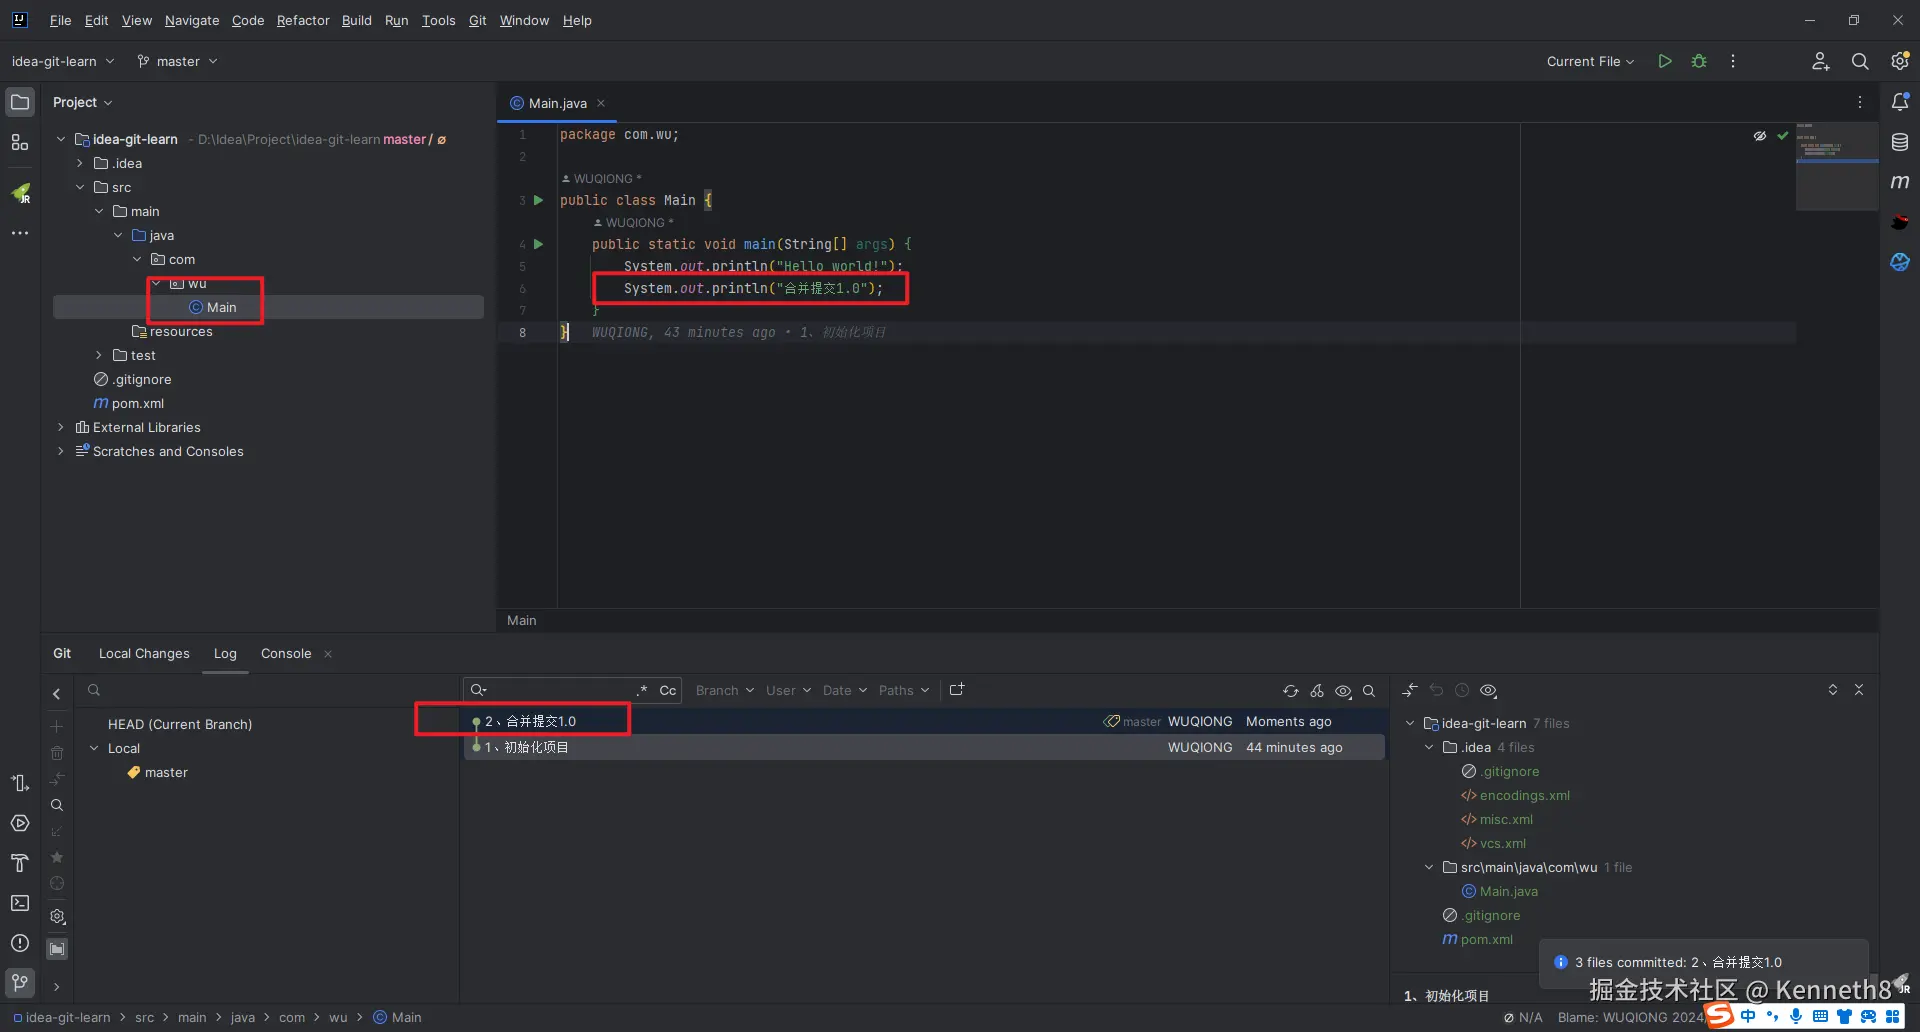This screenshot has width=1920, height=1032.
Task: Open Git branches panel settings gear
Action: tap(57, 916)
